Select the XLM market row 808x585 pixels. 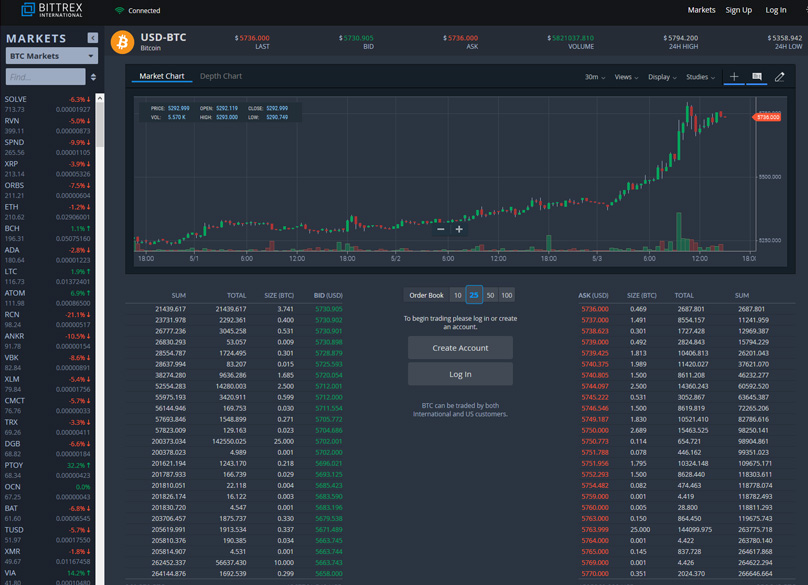tap(47, 384)
